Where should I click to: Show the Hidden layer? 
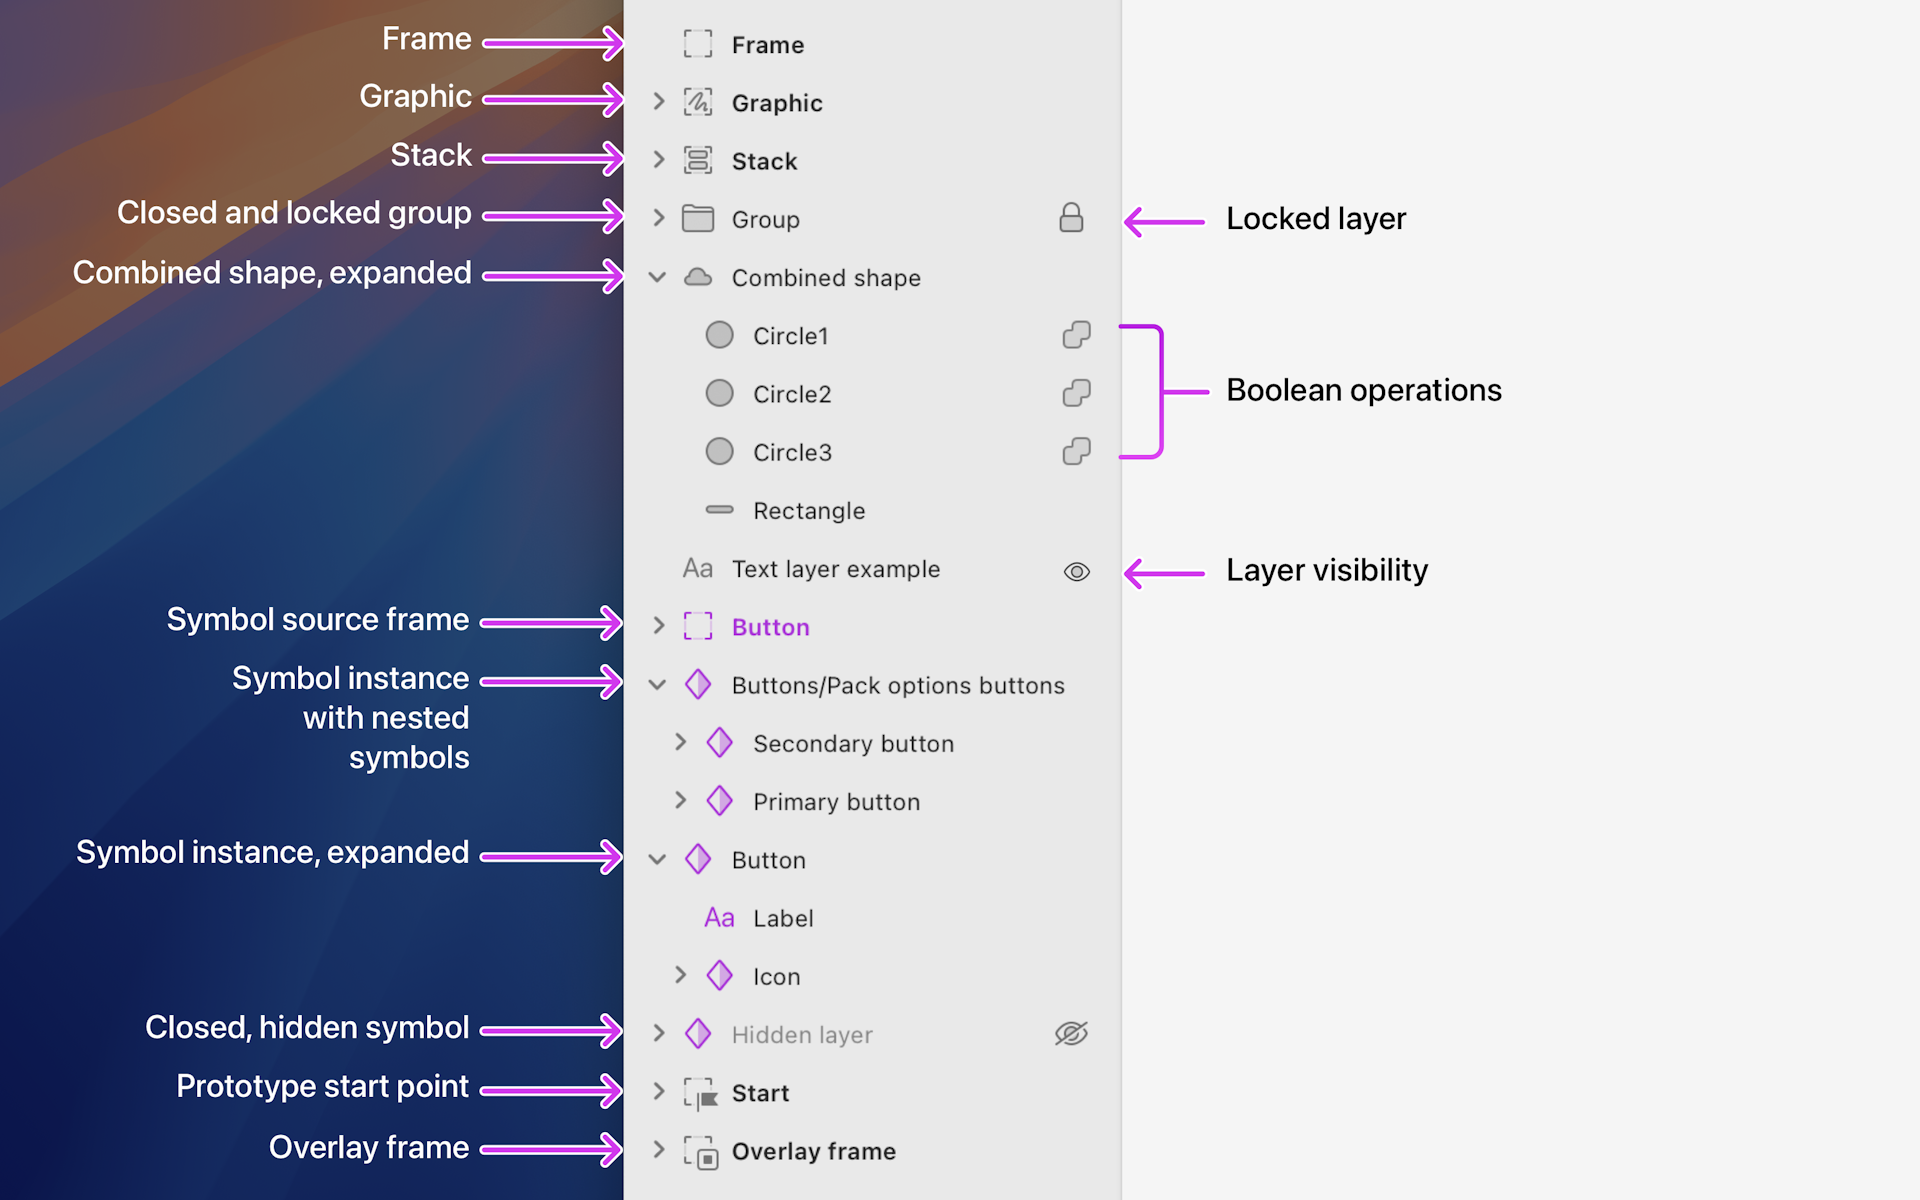pyautogui.click(x=1071, y=1034)
